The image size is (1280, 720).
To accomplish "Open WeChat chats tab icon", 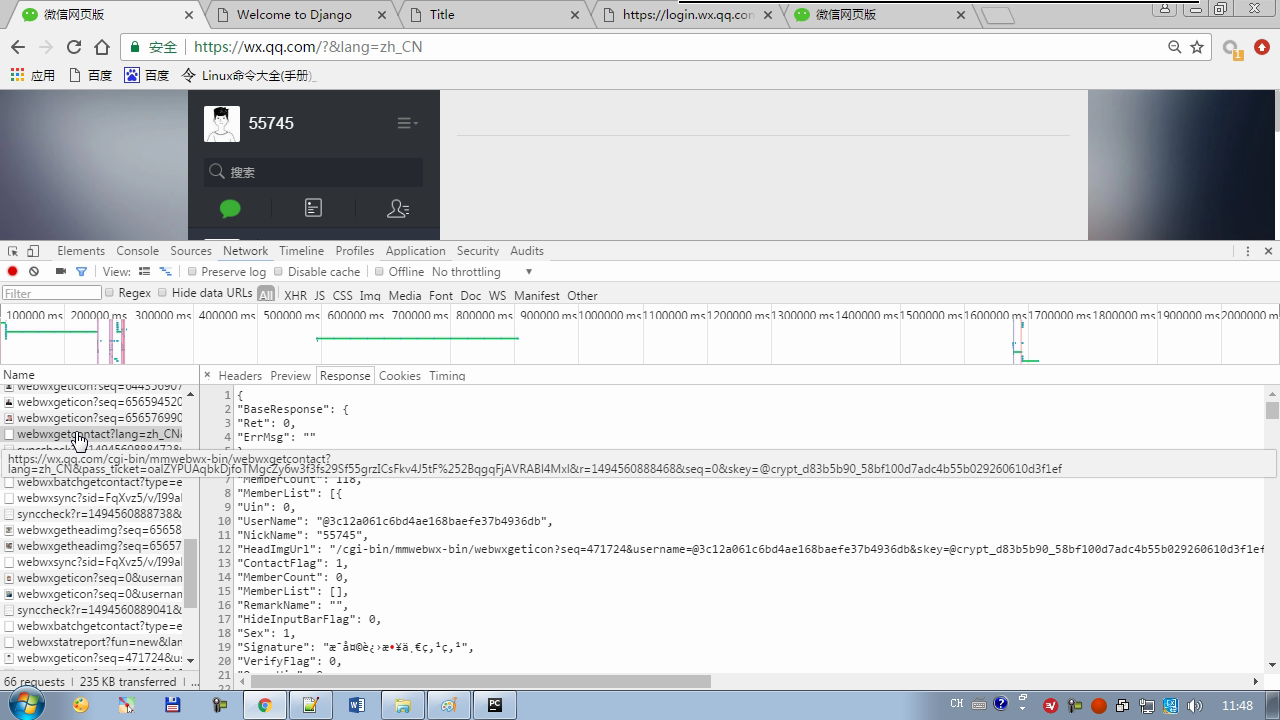I will pos(230,208).
